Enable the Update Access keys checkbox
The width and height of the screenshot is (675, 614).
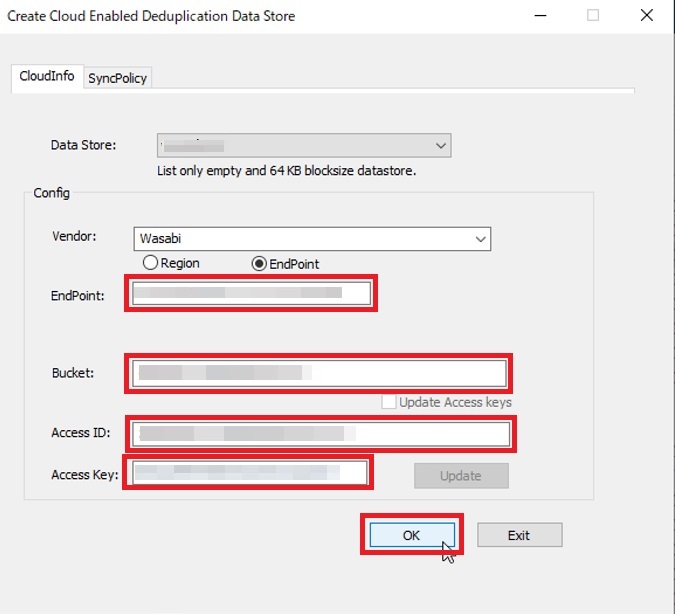[389, 402]
